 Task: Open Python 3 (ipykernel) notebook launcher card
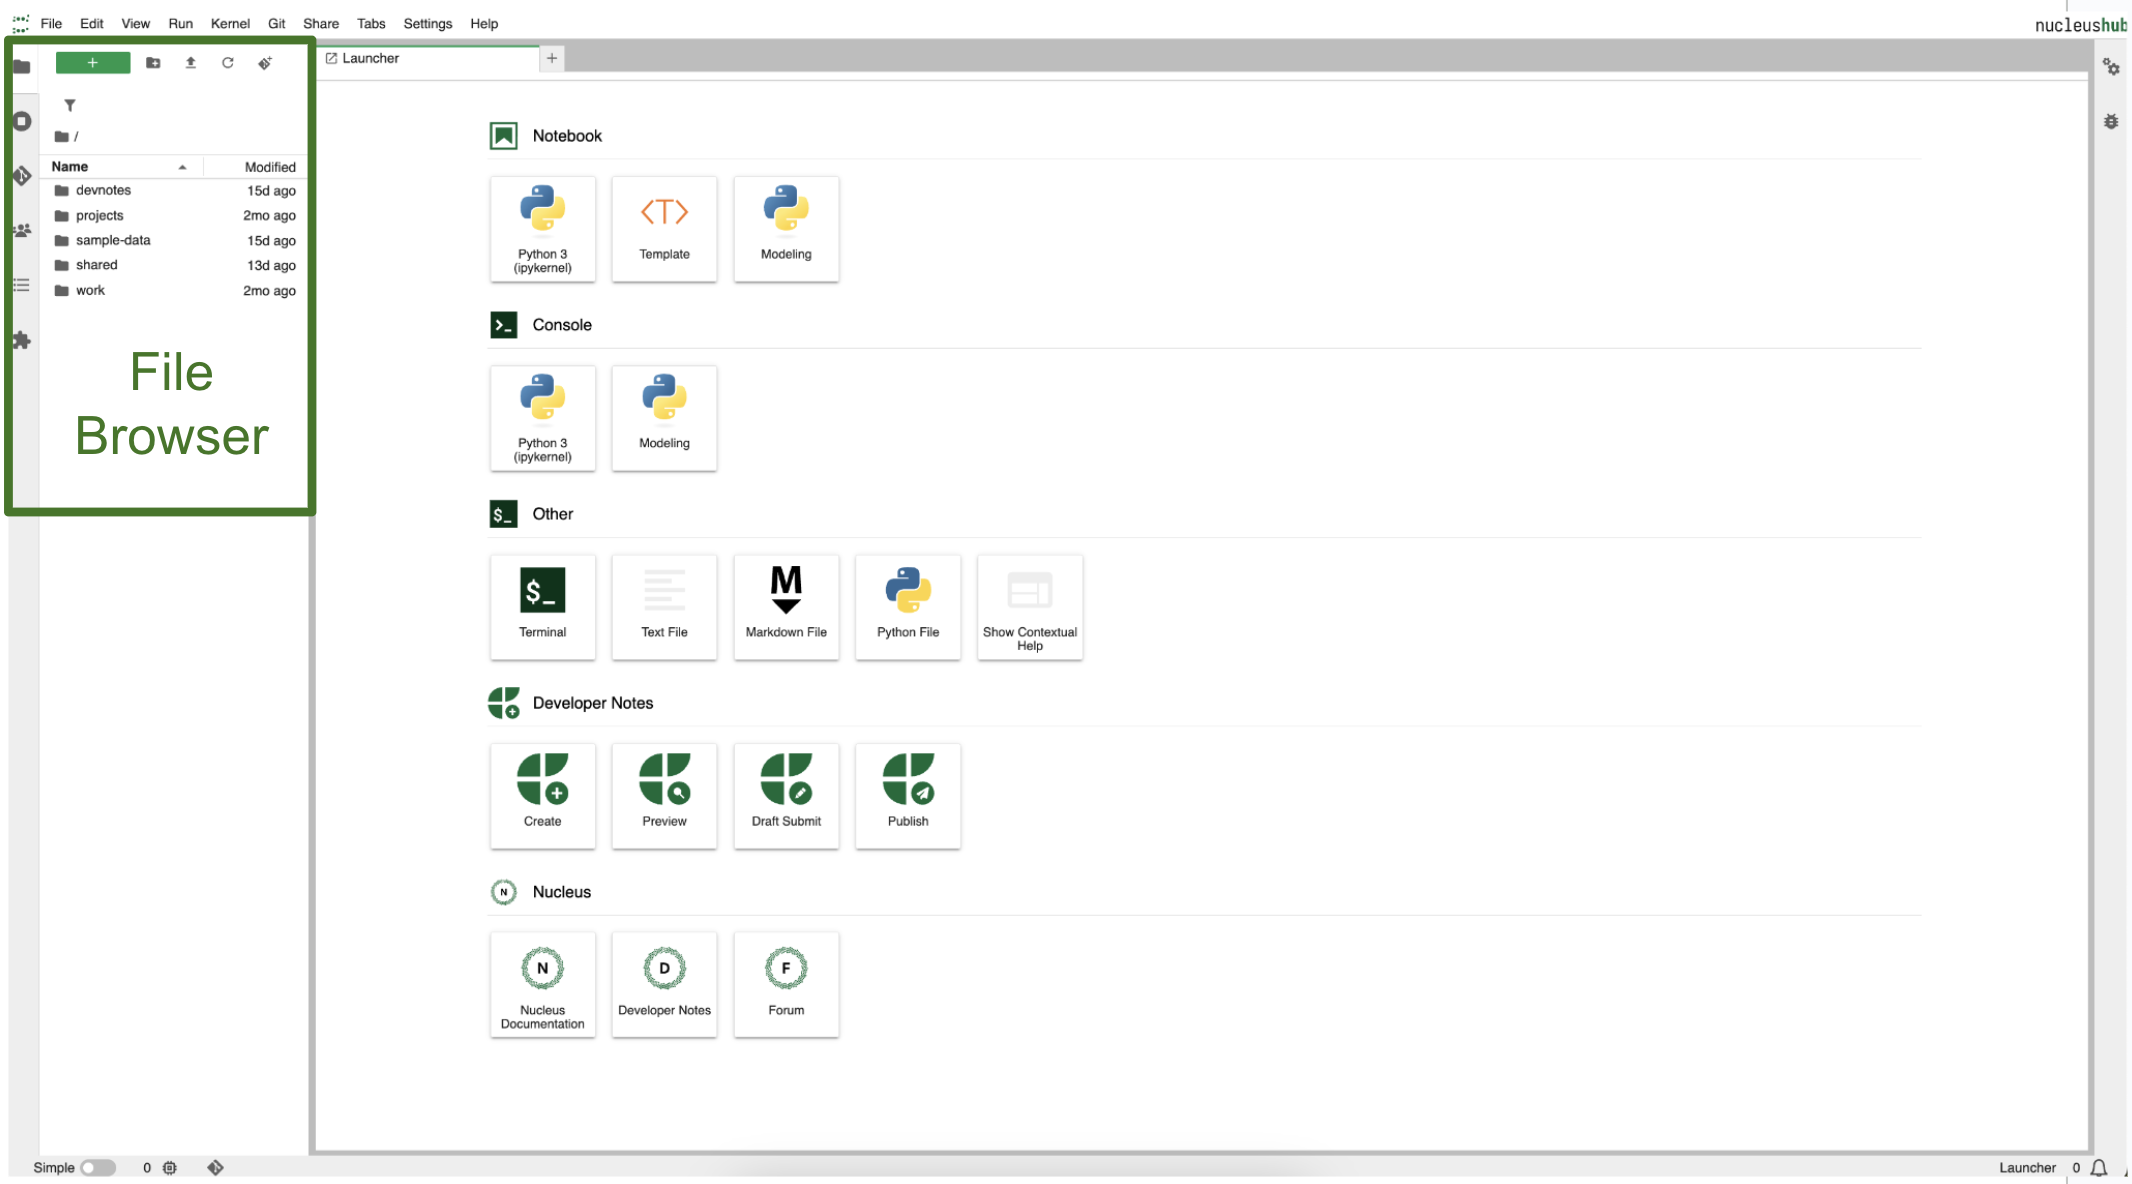(542, 229)
